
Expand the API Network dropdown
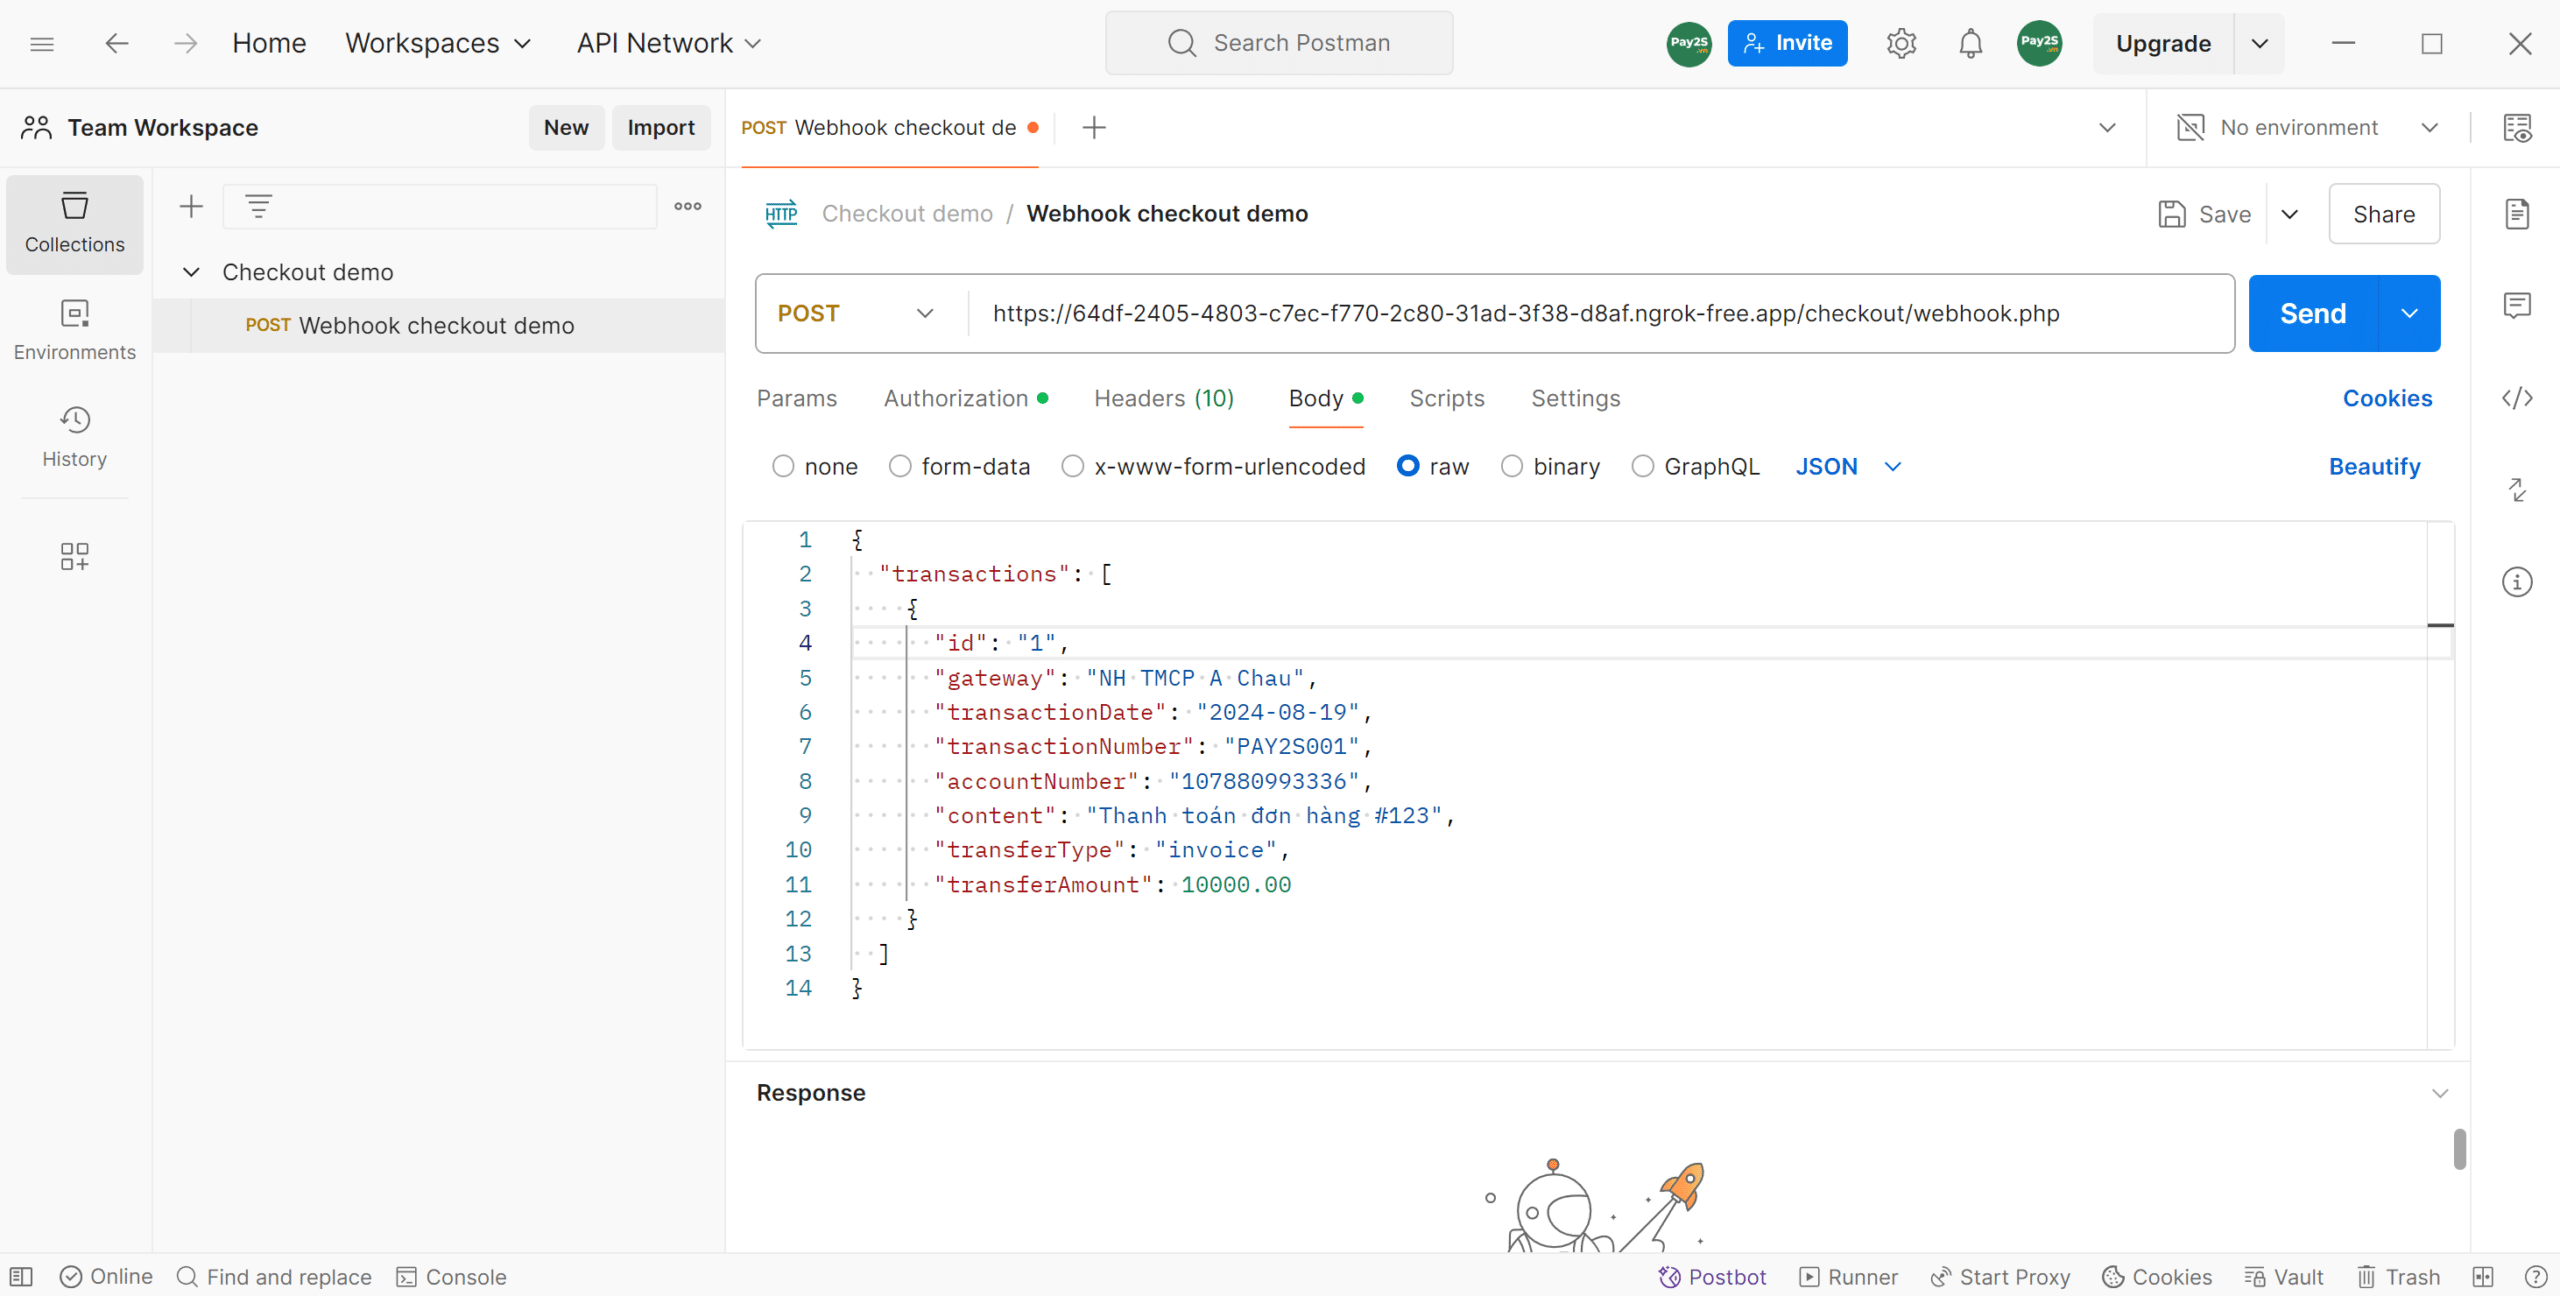(669, 43)
